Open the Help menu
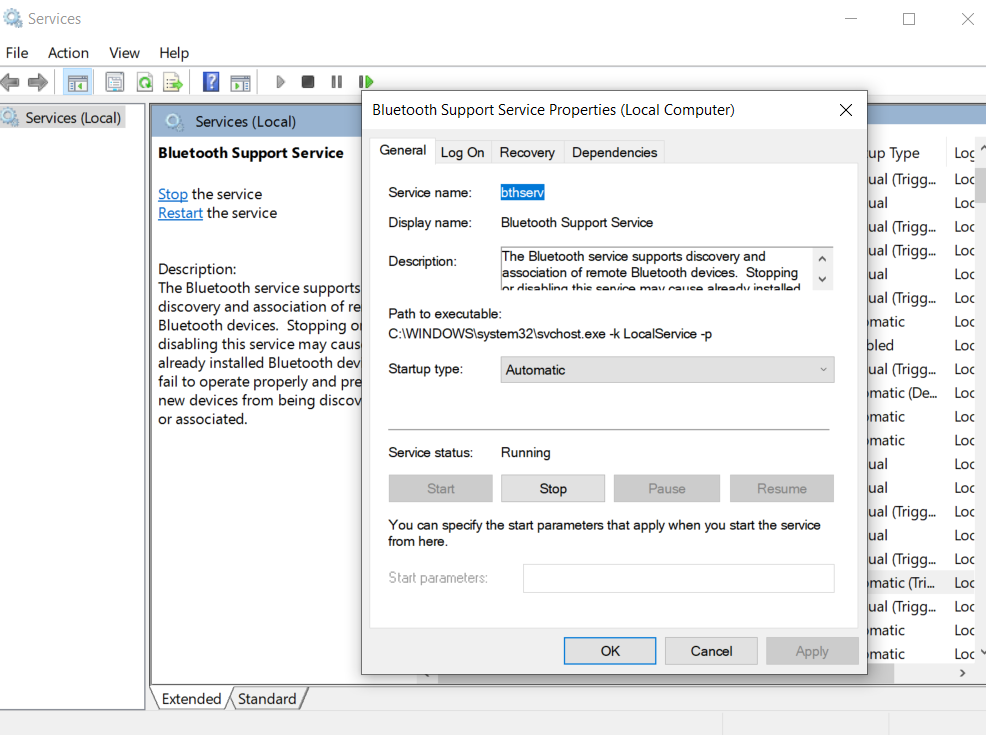Screen dimensions: 986x735 point(174,53)
